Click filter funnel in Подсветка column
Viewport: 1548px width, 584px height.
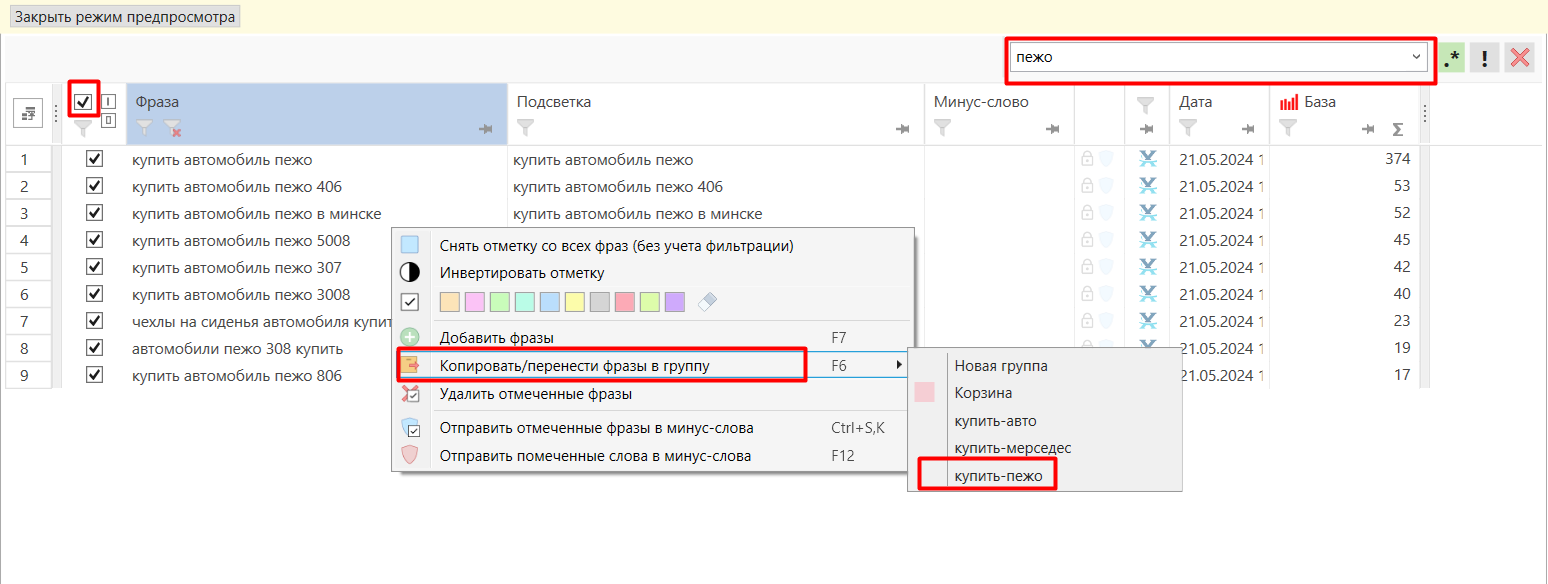525,128
